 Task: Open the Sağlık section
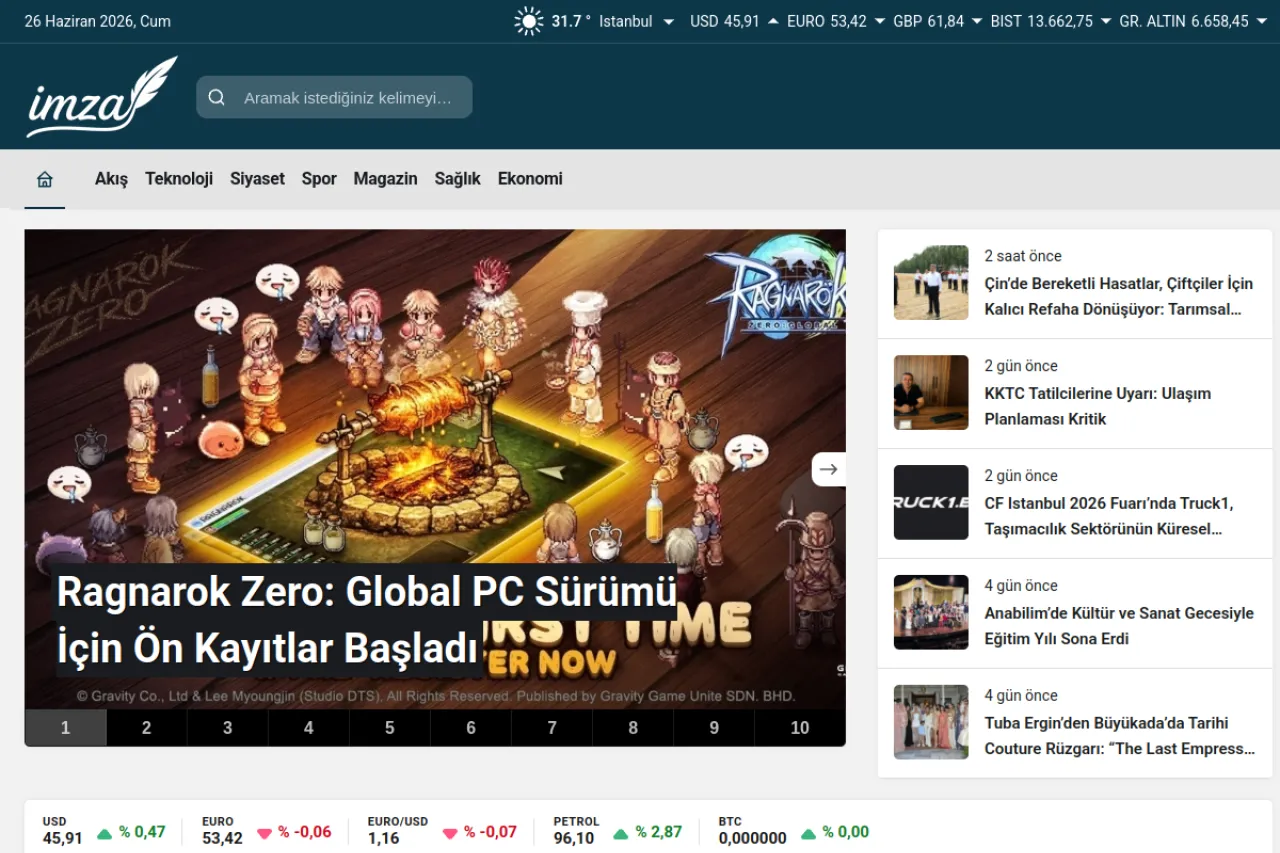(x=457, y=179)
